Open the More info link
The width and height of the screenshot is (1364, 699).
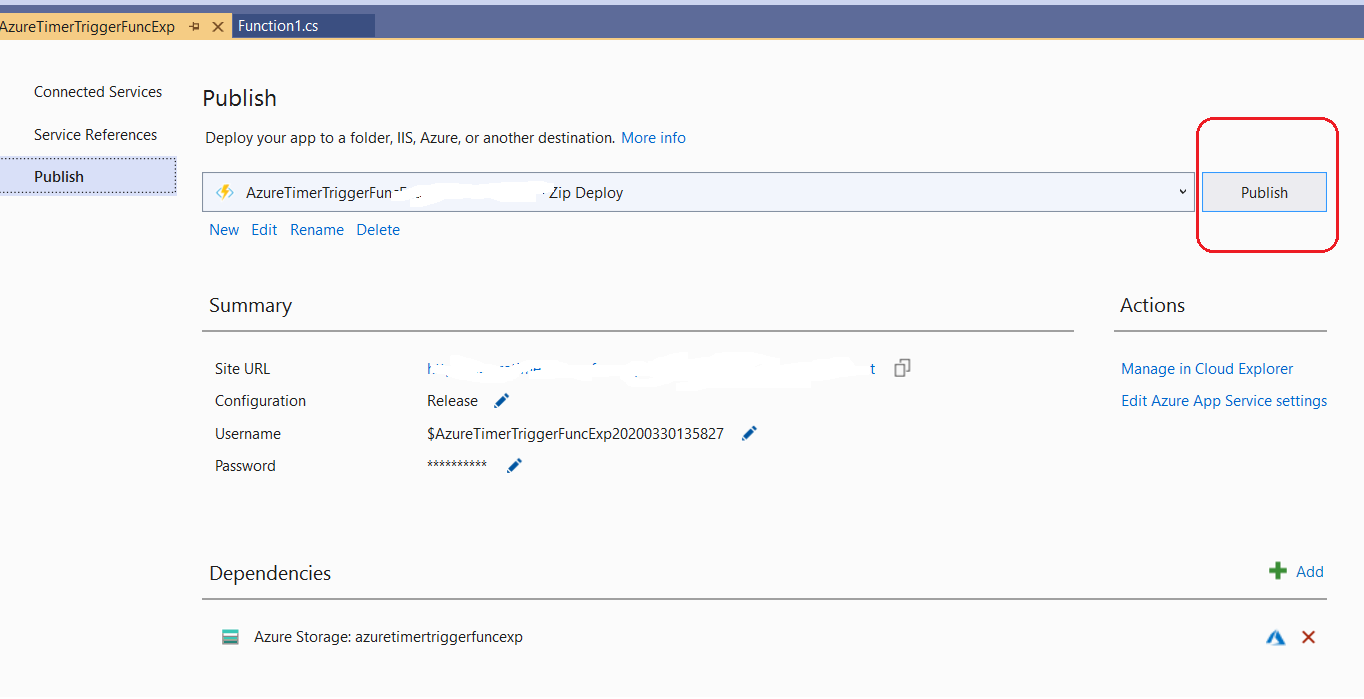[654, 138]
